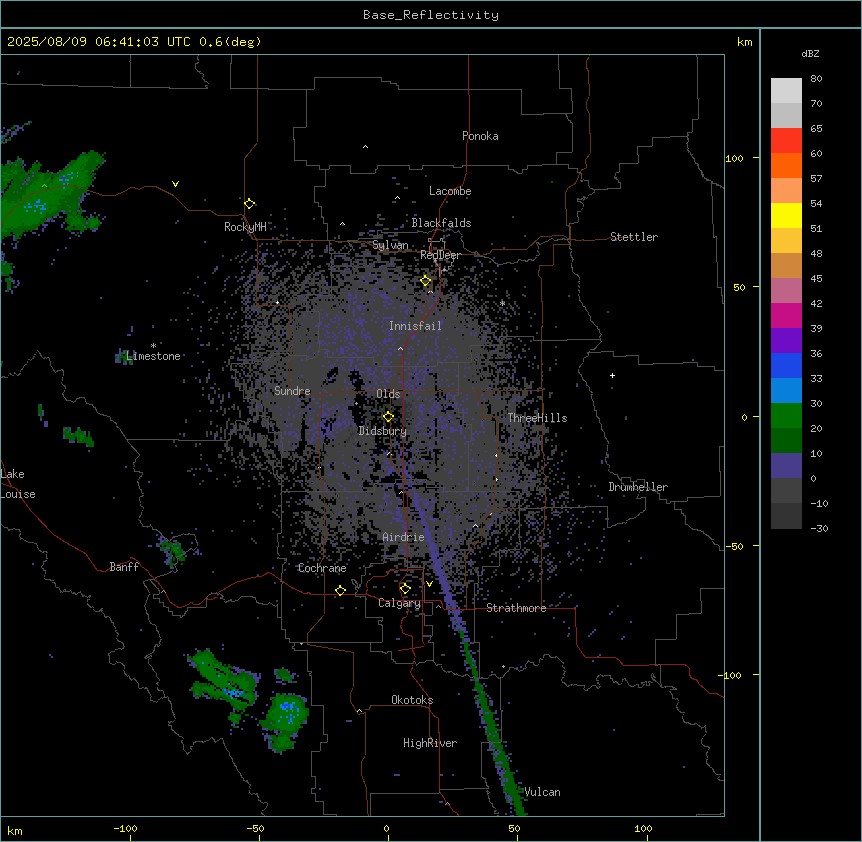Viewport: 862px width, 842px height.
Task: Click the dBZ legend heading
Action: 810,54
